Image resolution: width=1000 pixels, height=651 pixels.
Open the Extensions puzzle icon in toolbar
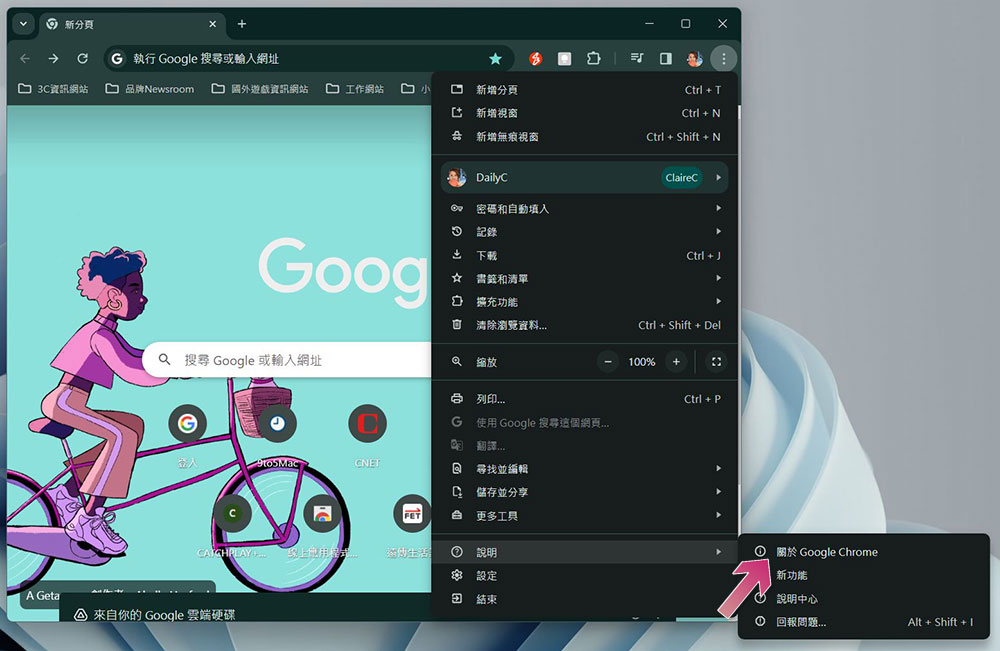coord(594,58)
